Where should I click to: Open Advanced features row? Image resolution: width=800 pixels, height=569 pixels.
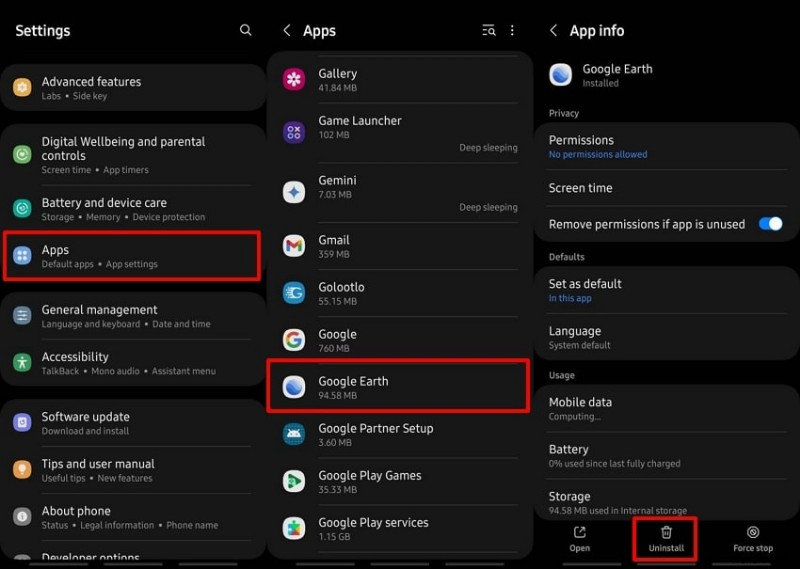tap(133, 88)
